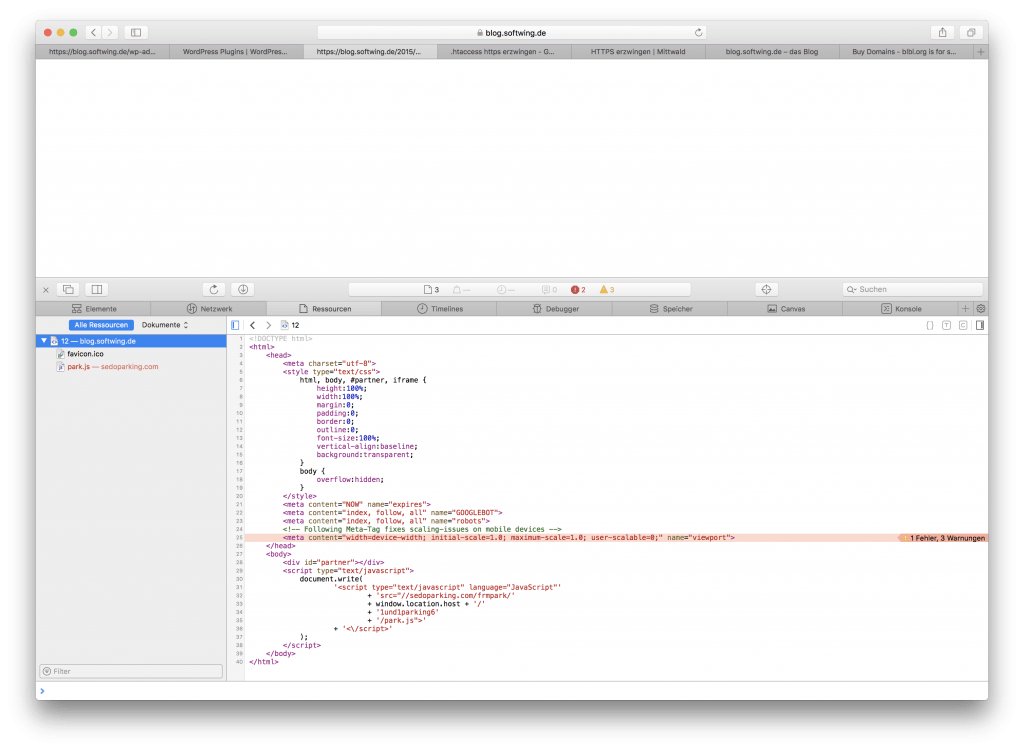The width and height of the screenshot is (1024, 751).
Task: Add a new inspector tab with plus
Action: point(965,309)
